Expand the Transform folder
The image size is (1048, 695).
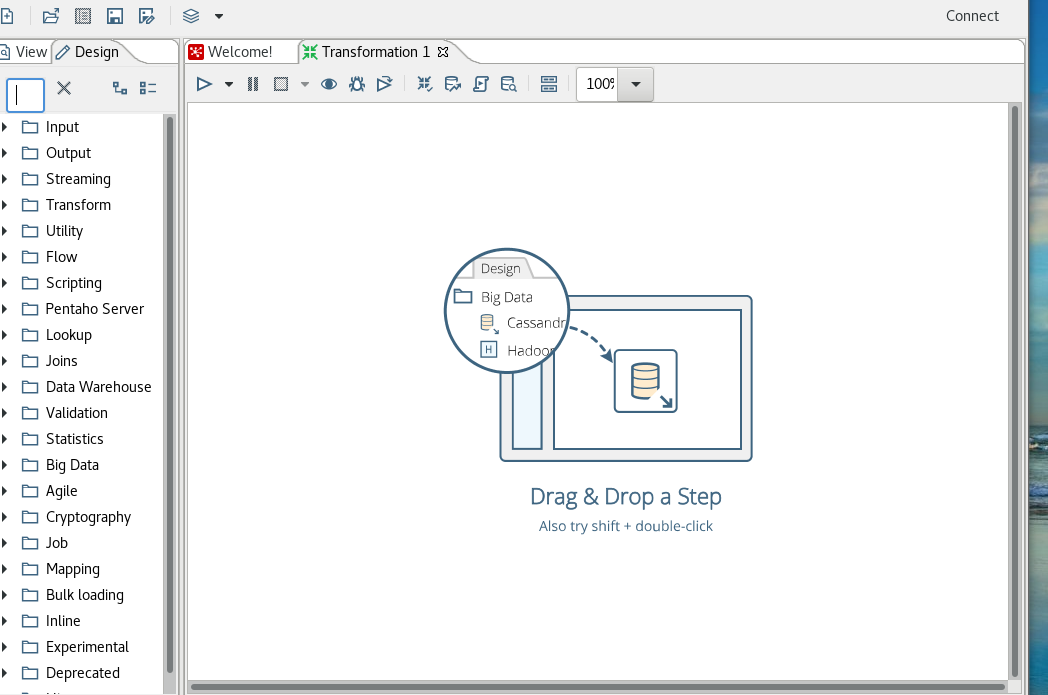[x=5, y=205]
